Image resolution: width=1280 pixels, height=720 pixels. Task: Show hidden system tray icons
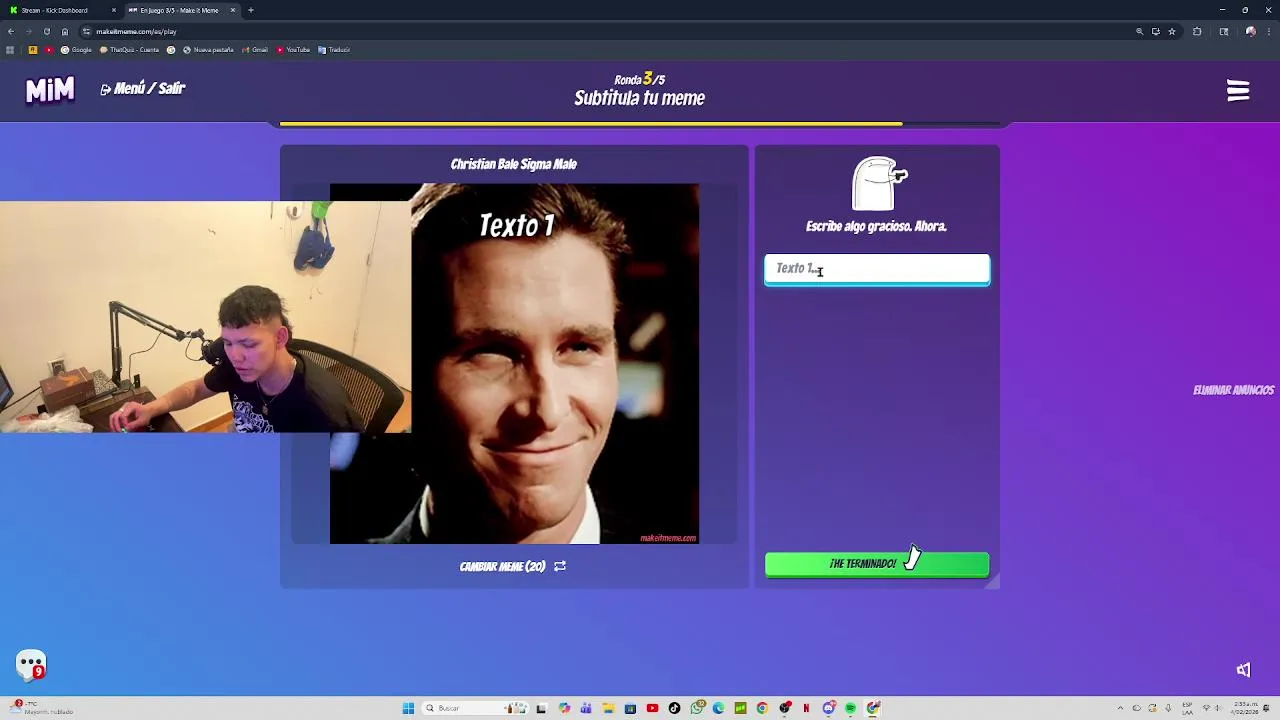(x=1120, y=708)
